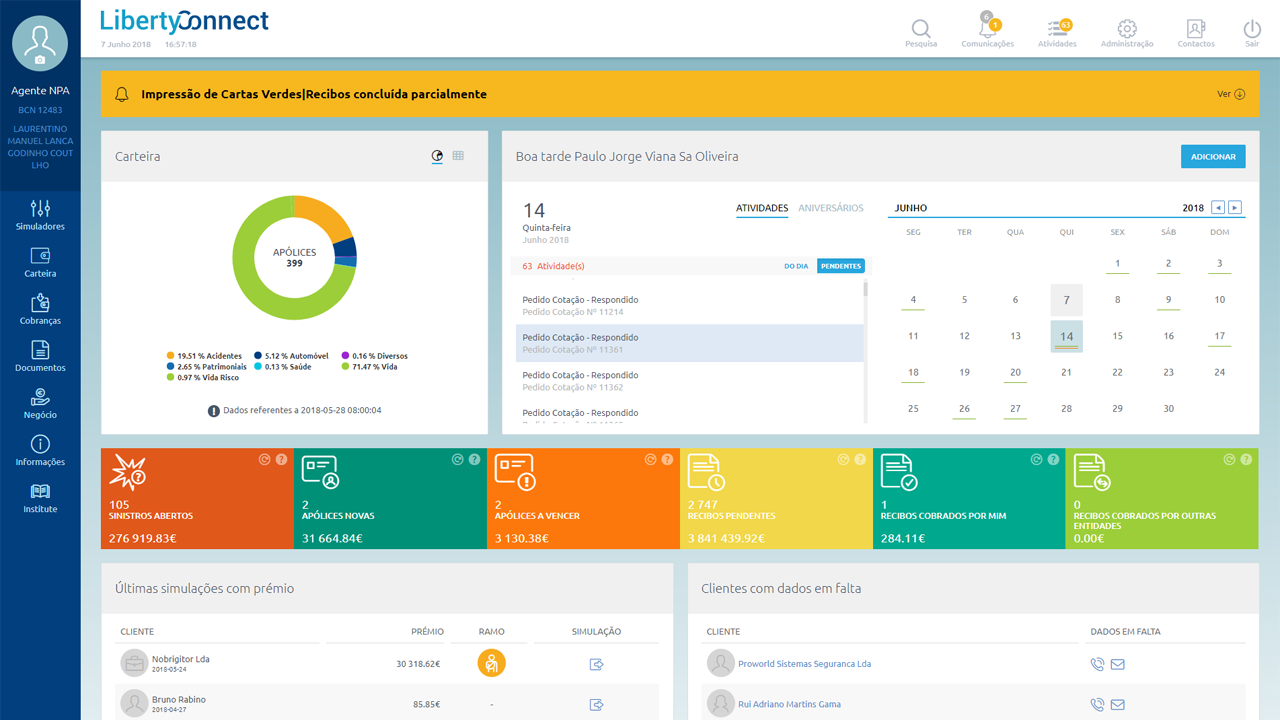The image size is (1280, 720).
Task: Select June 26 on the calendar
Action: [x=964, y=408]
